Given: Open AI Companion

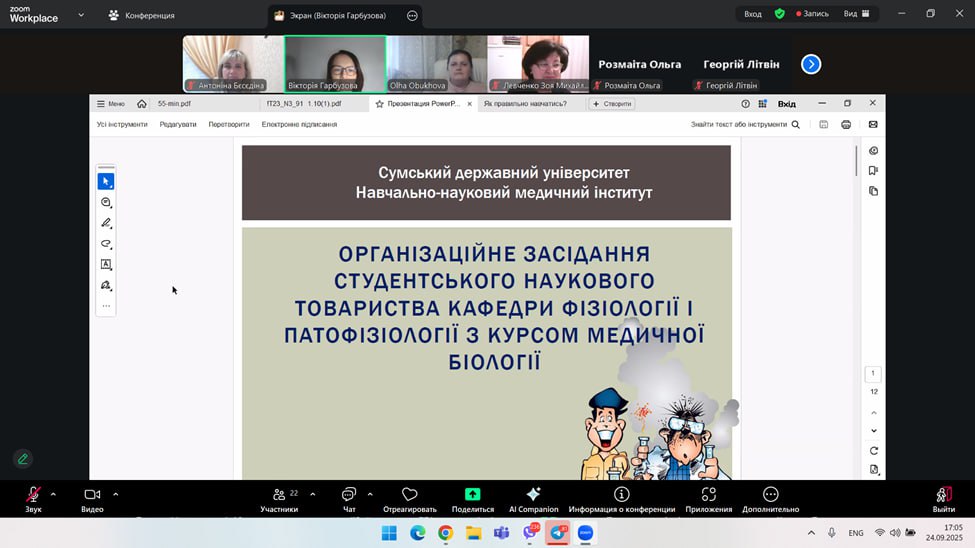Looking at the screenshot, I should pyautogui.click(x=533, y=495).
